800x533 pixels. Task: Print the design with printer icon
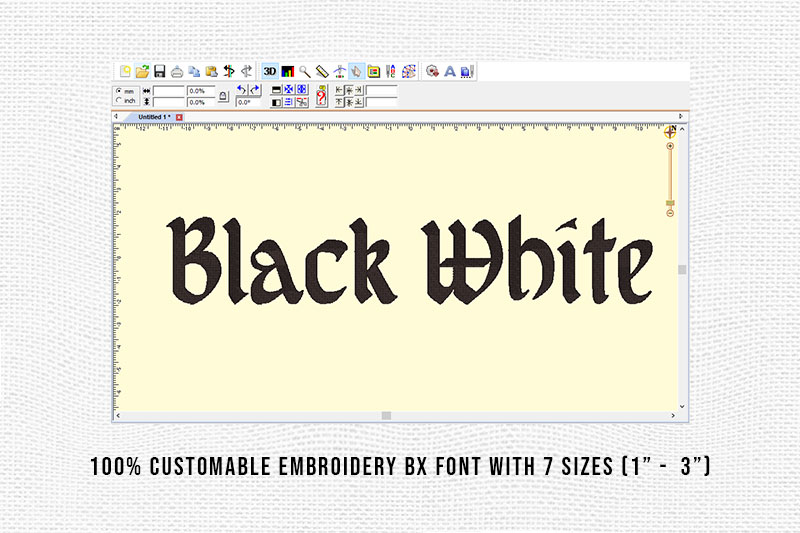[177, 71]
